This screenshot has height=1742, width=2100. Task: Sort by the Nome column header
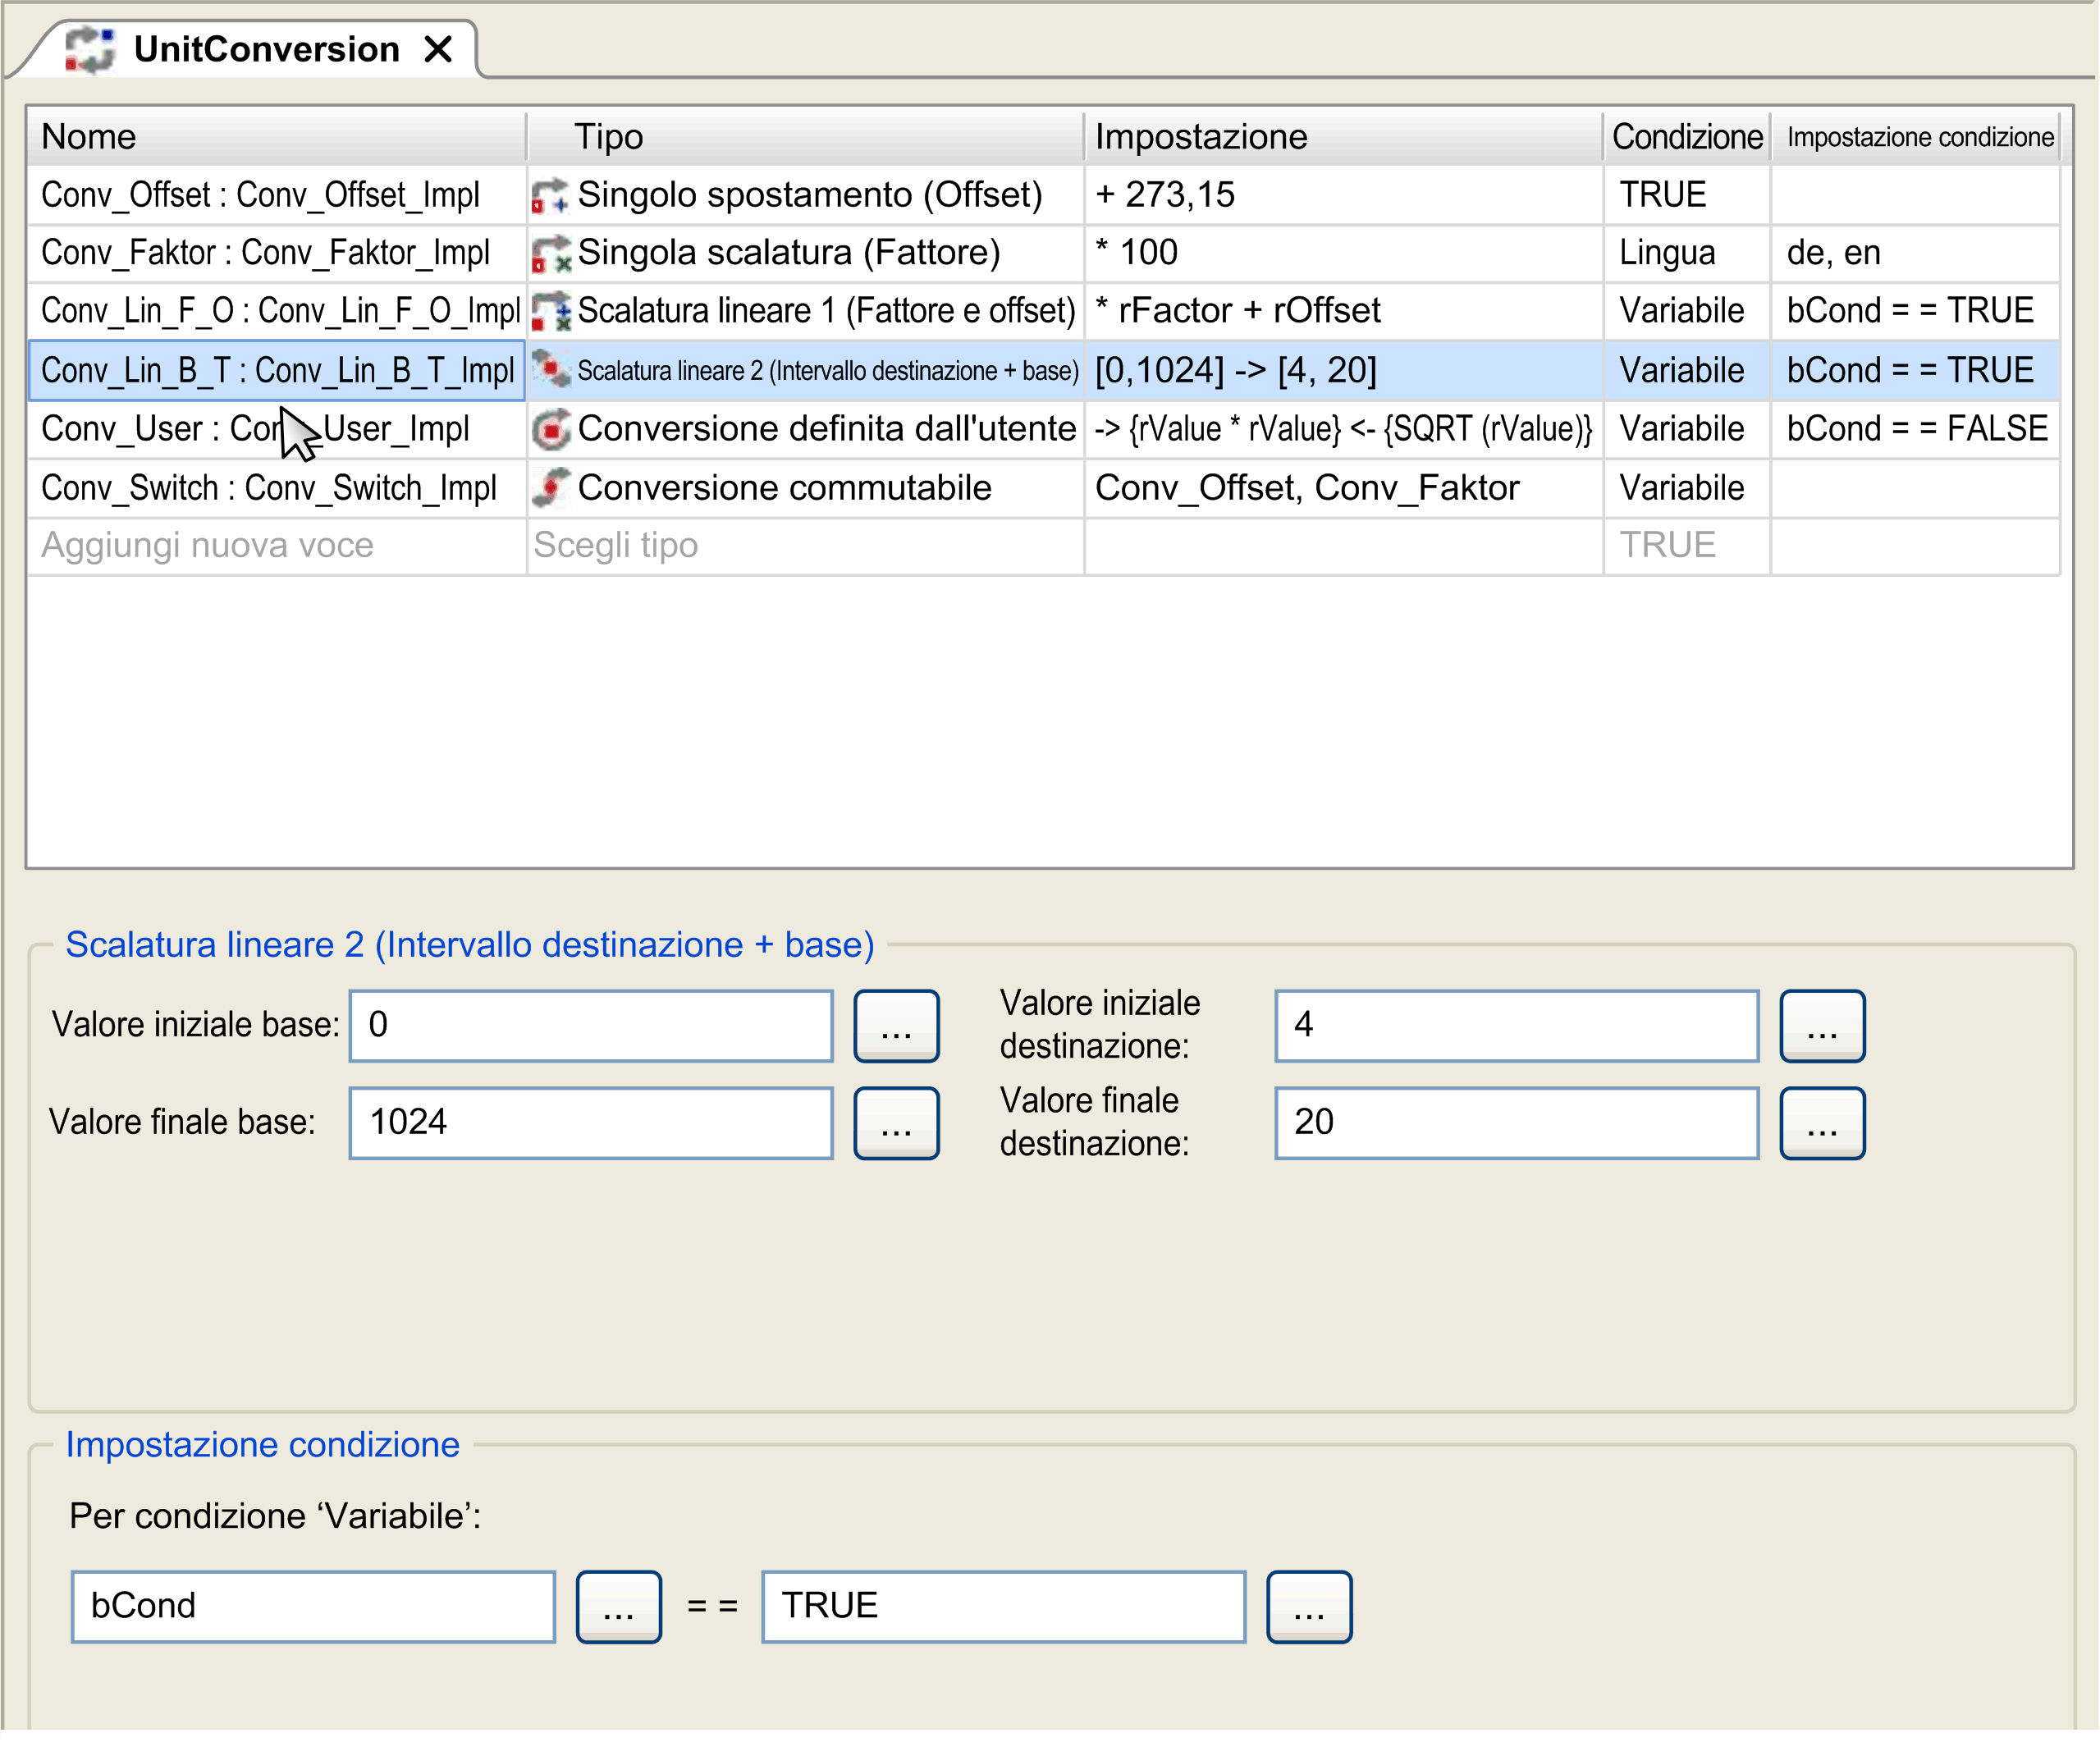point(276,137)
